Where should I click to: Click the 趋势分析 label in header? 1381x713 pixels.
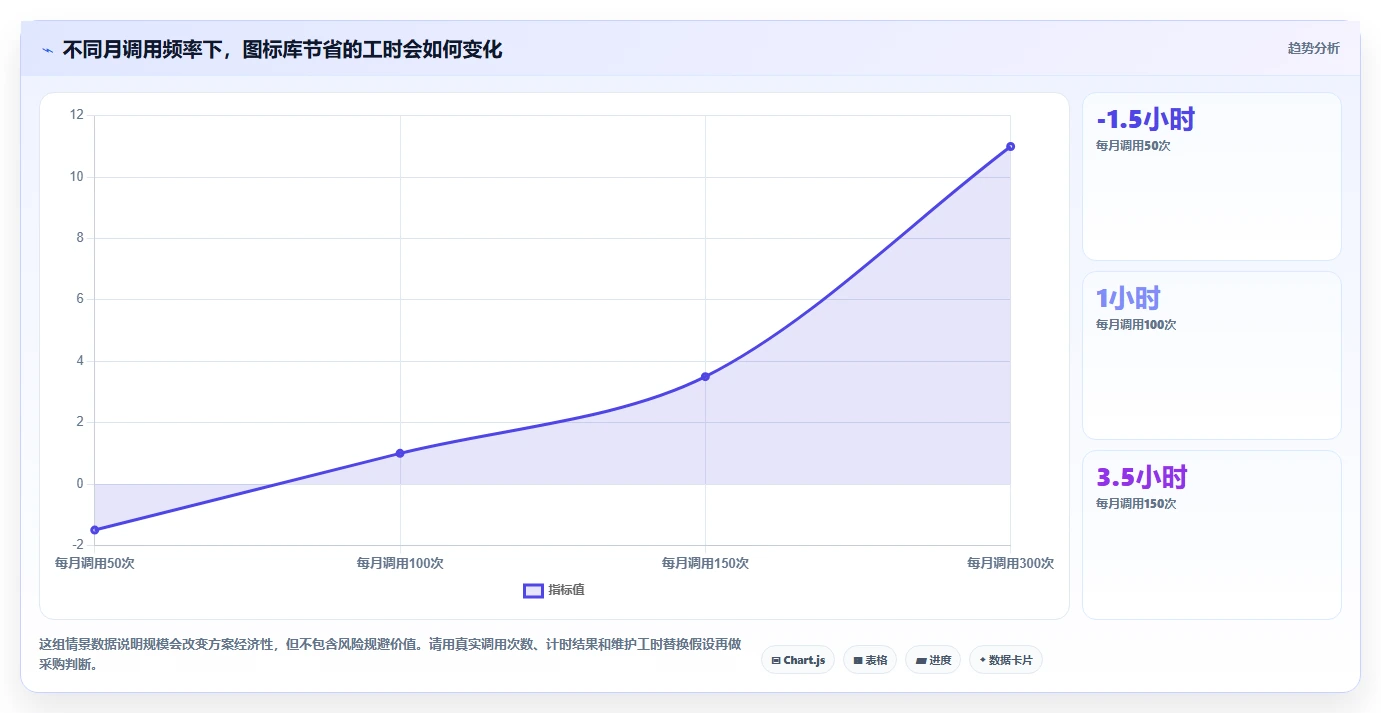pyautogui.click(x=1313, y=48)
